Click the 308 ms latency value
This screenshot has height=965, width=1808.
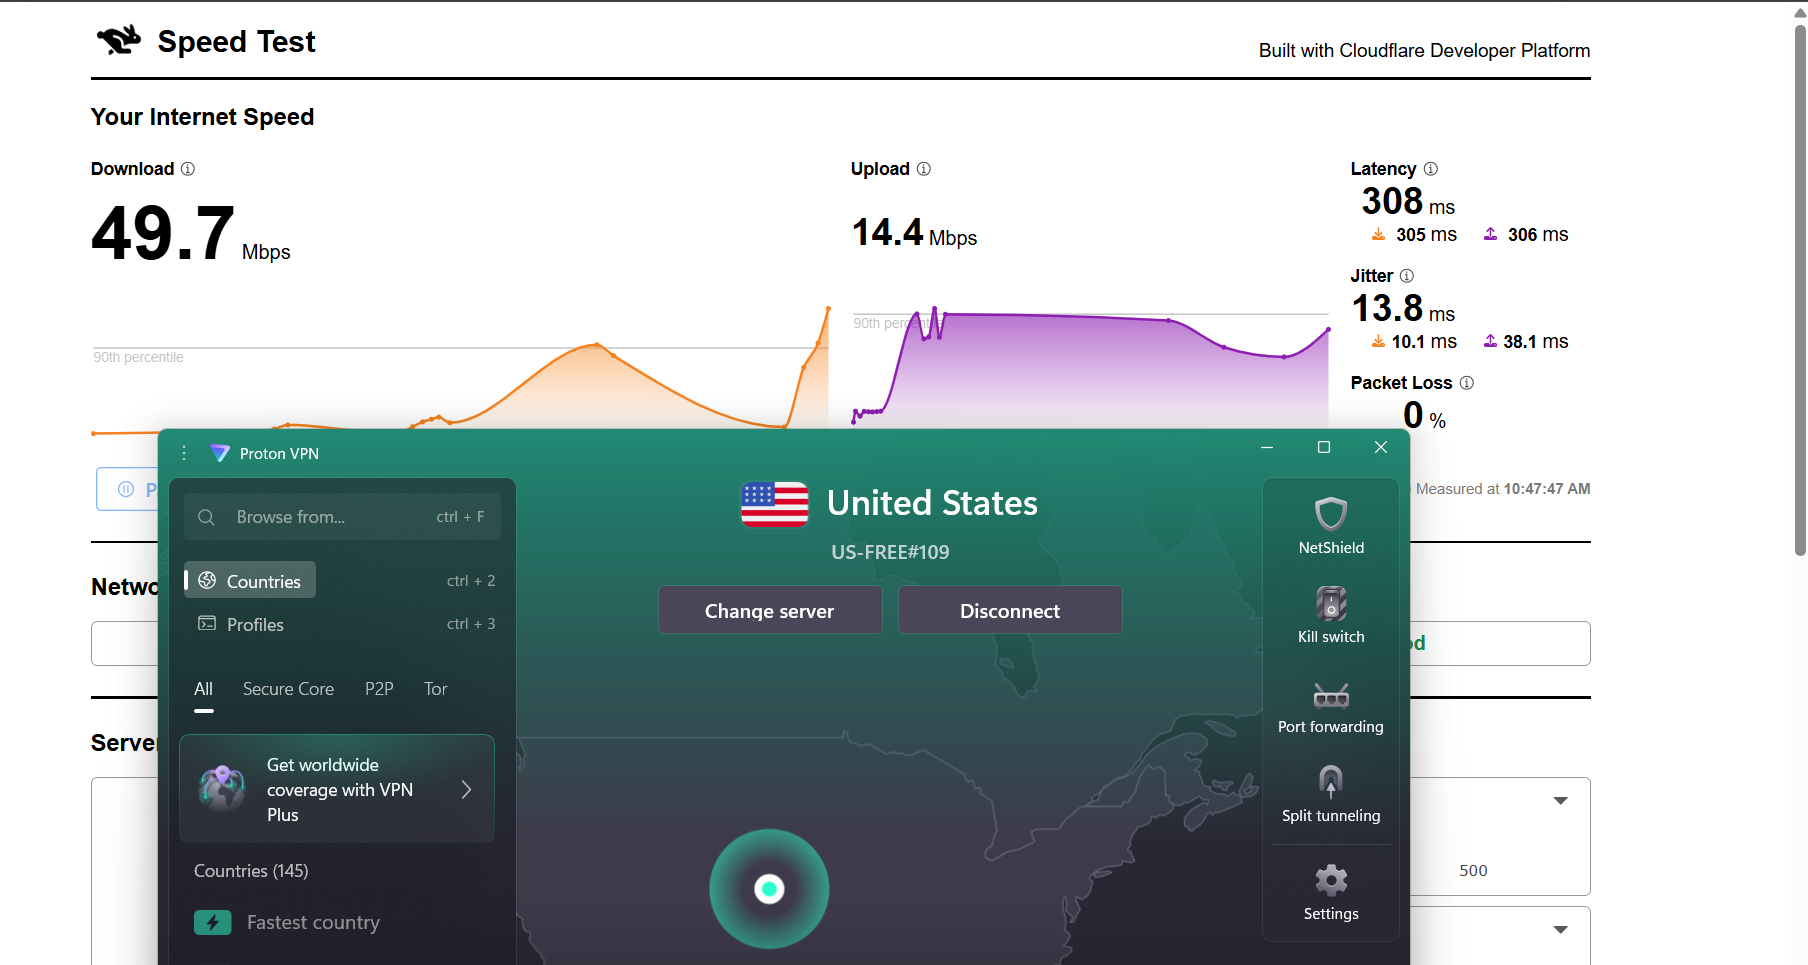(x=1408, y=202)
